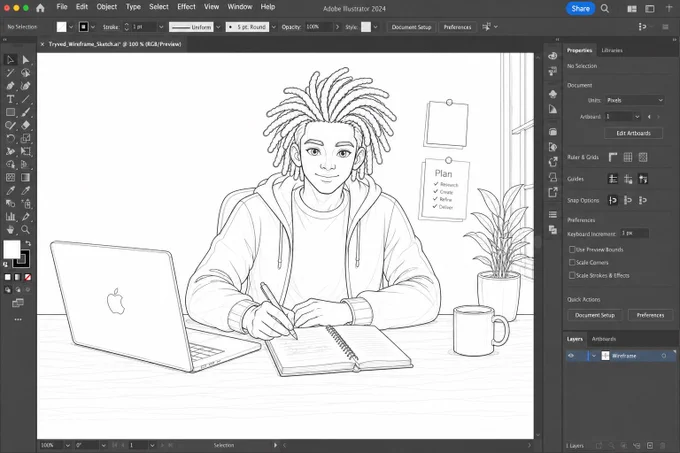680x453 pixels.
Task: Create New Layer icon in Layers panel
Action: (x=650, y=446)
